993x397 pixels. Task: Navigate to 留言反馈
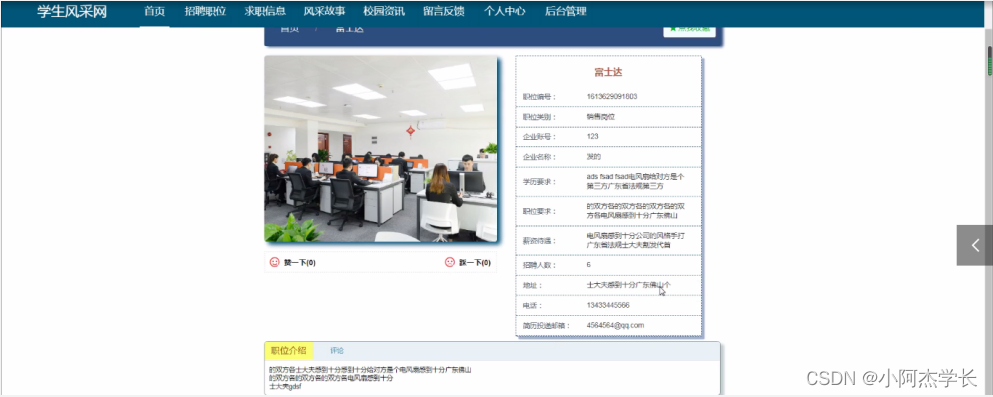[x=443, y=11]
